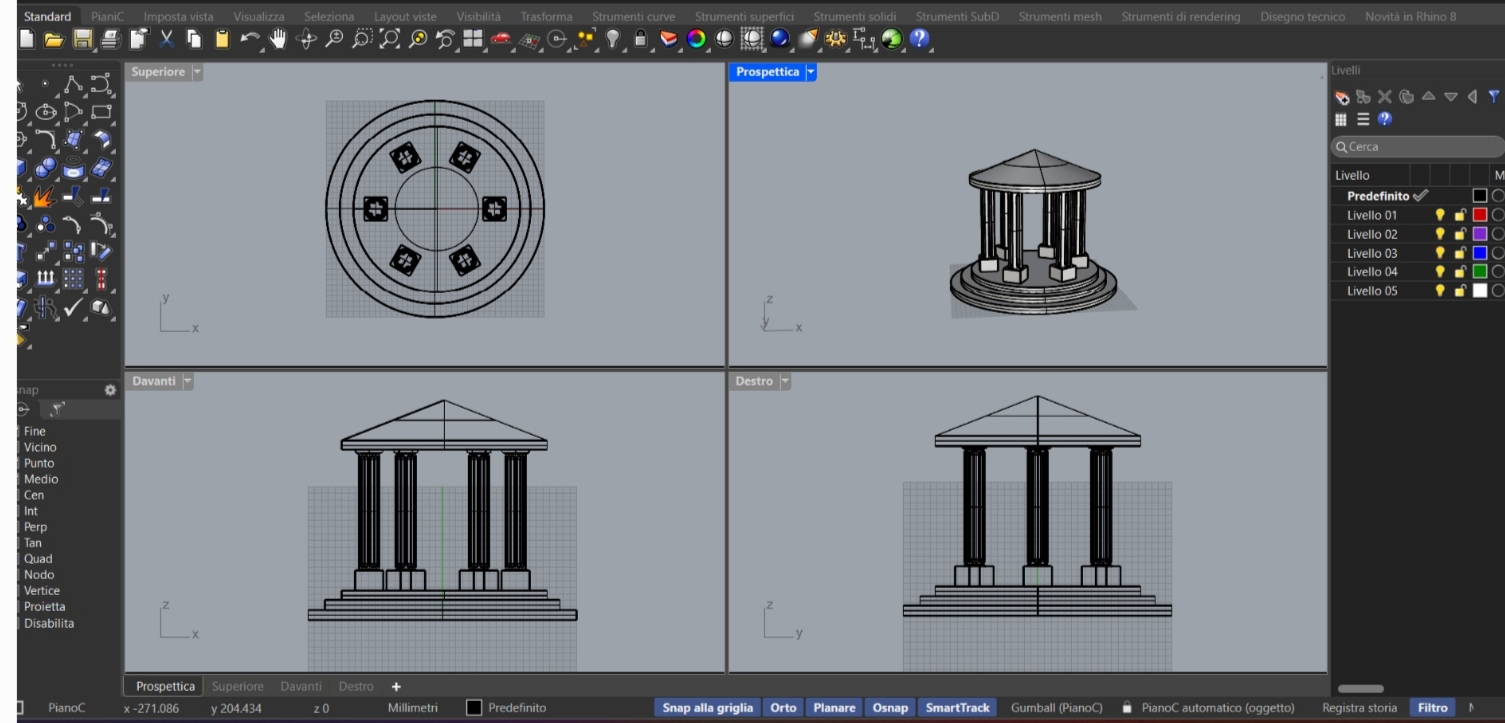Disable Orto mode in status bar
The width and height of the screenshot is (1505, 723).
point(783,708)
